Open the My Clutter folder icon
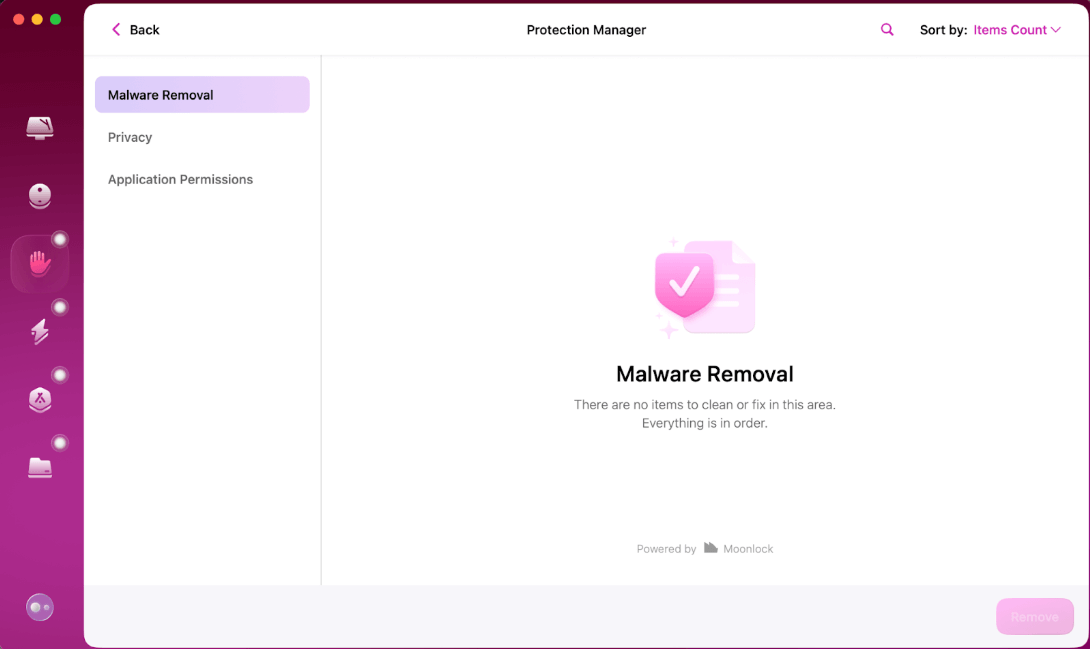 point(40,466)
